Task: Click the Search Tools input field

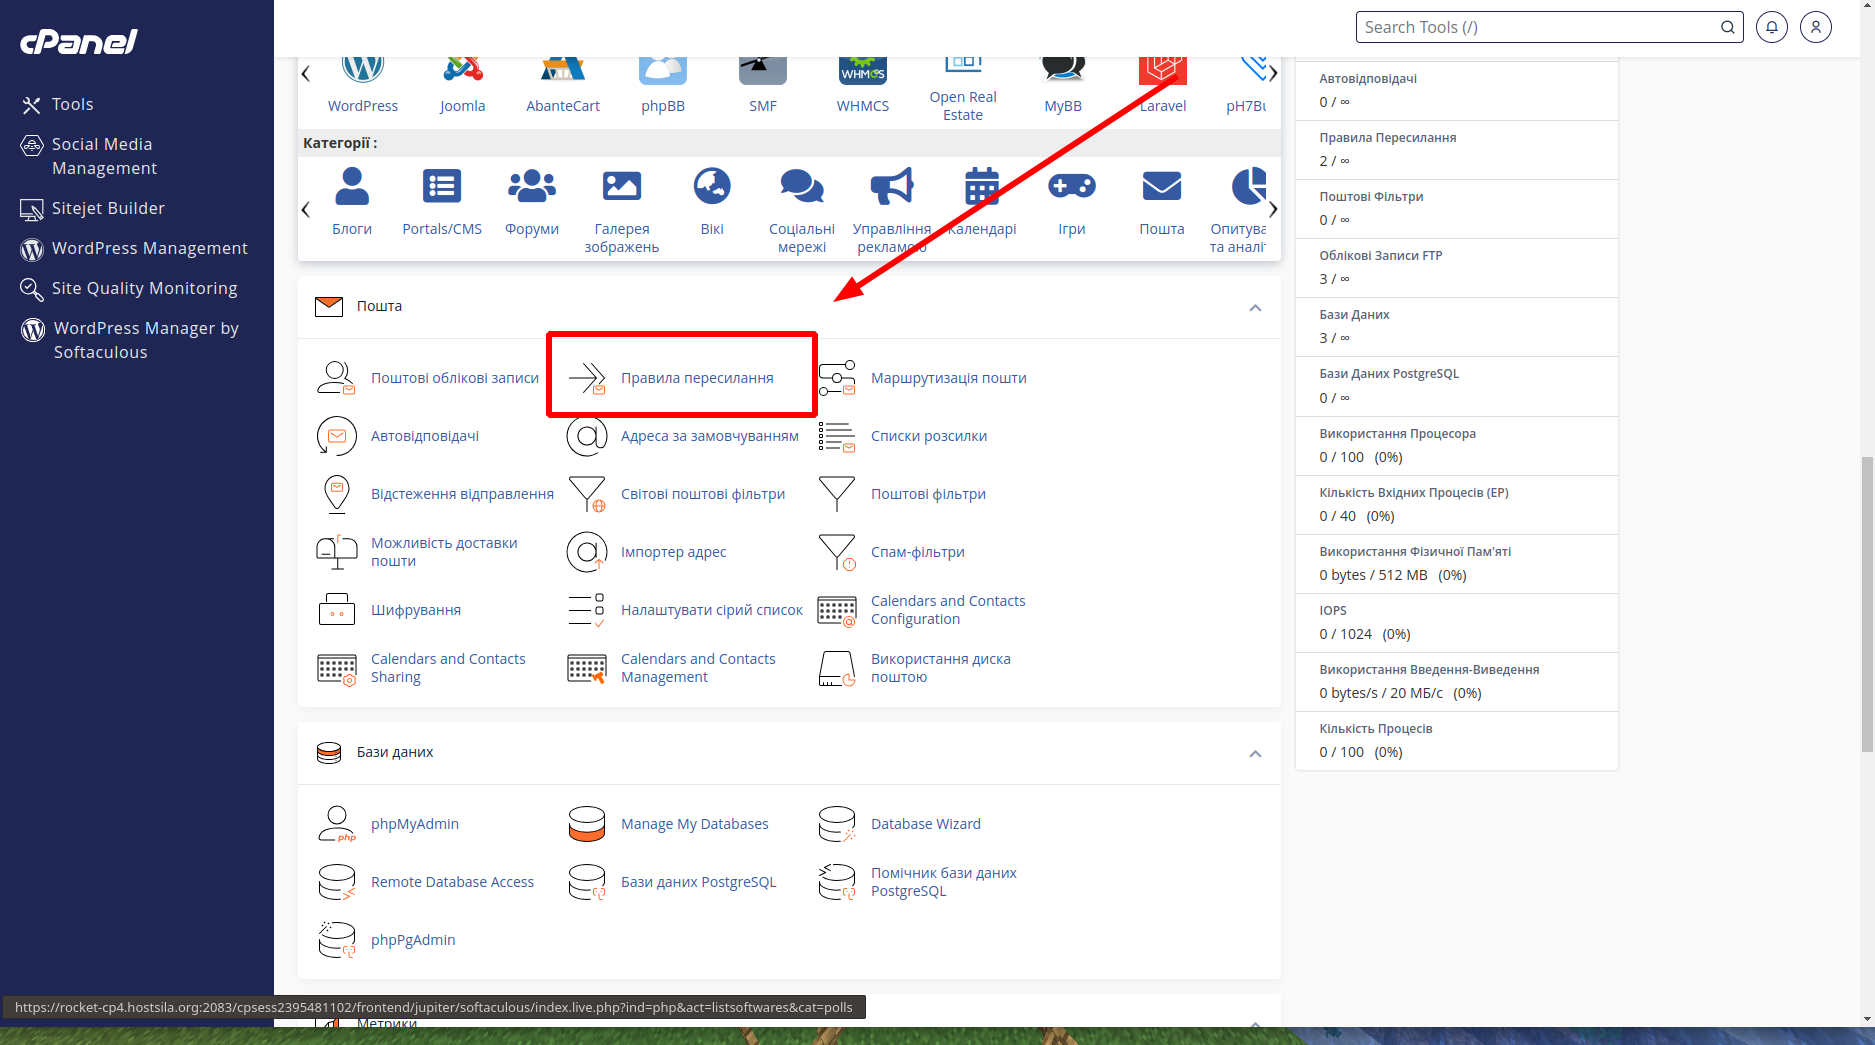Action: (x=1537, y=27)
